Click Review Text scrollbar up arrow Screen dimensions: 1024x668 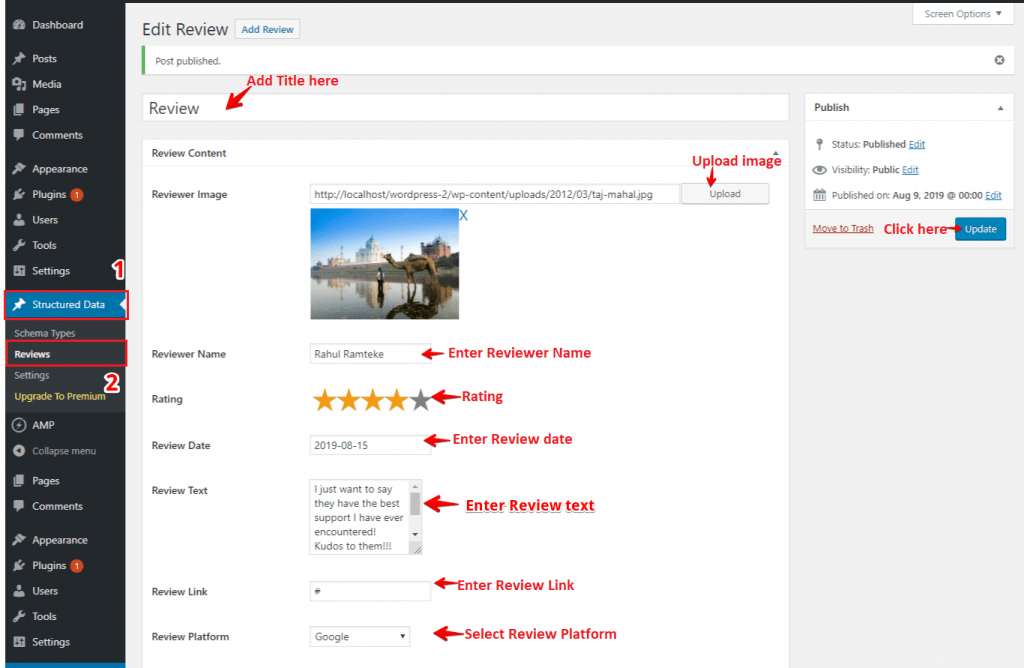point(415,486)
